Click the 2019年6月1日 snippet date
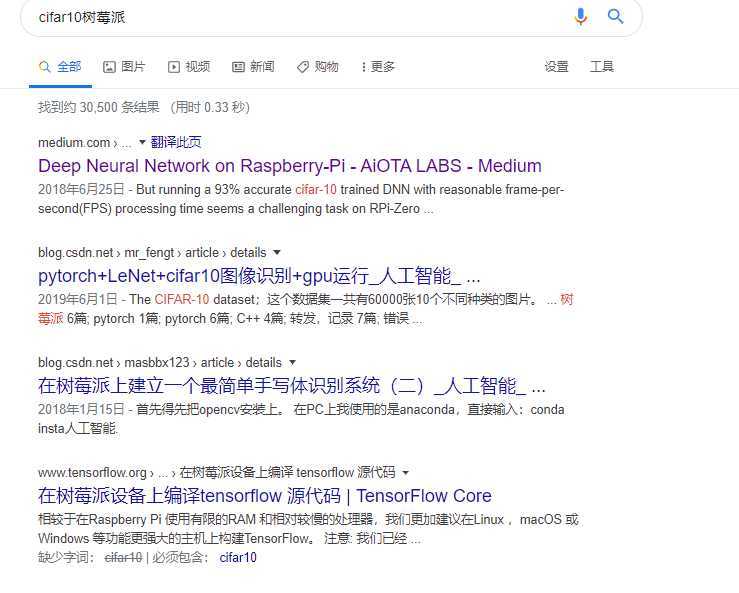 pyautogui.click(x=78, y=299)
